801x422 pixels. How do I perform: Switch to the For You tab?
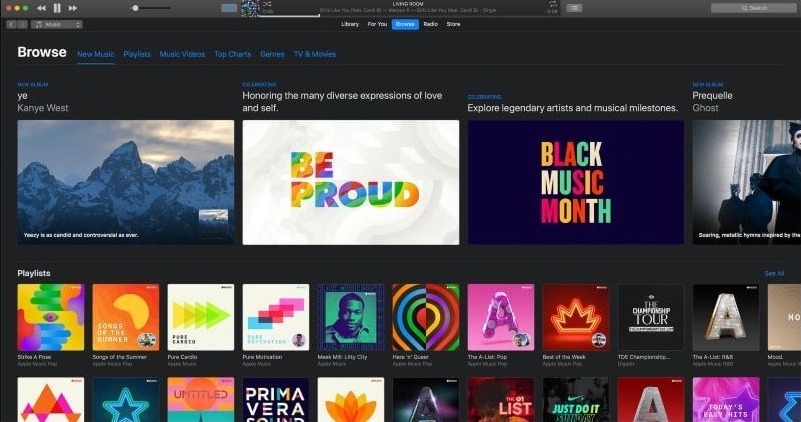pos(378,24)
